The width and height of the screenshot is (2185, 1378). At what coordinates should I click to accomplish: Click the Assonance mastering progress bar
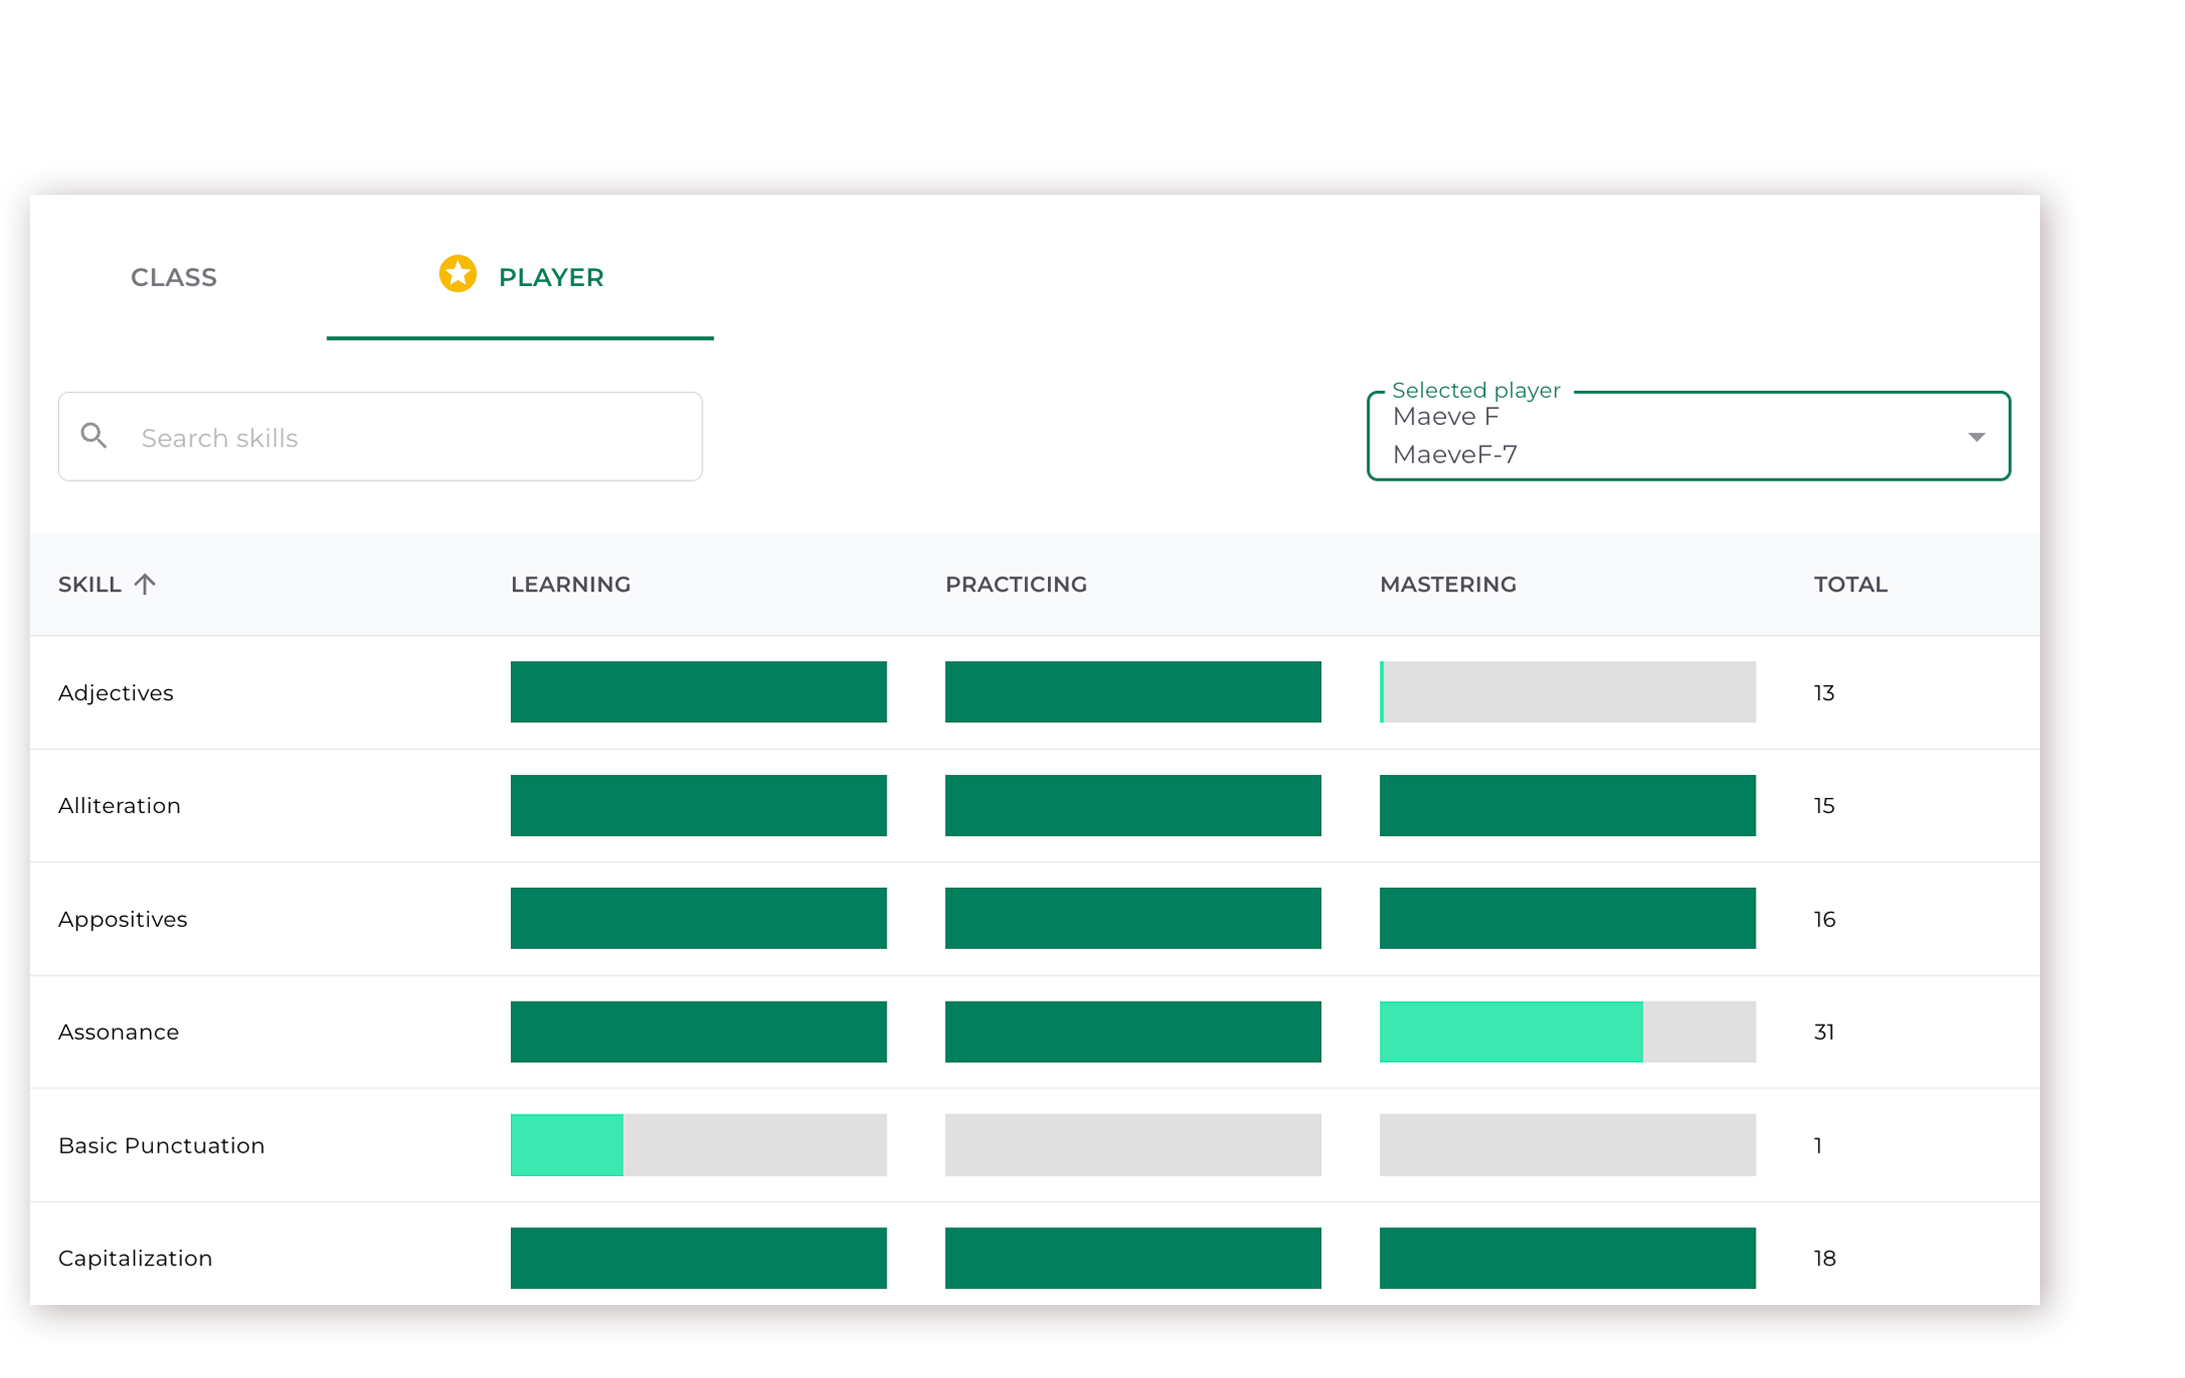1566,1031
